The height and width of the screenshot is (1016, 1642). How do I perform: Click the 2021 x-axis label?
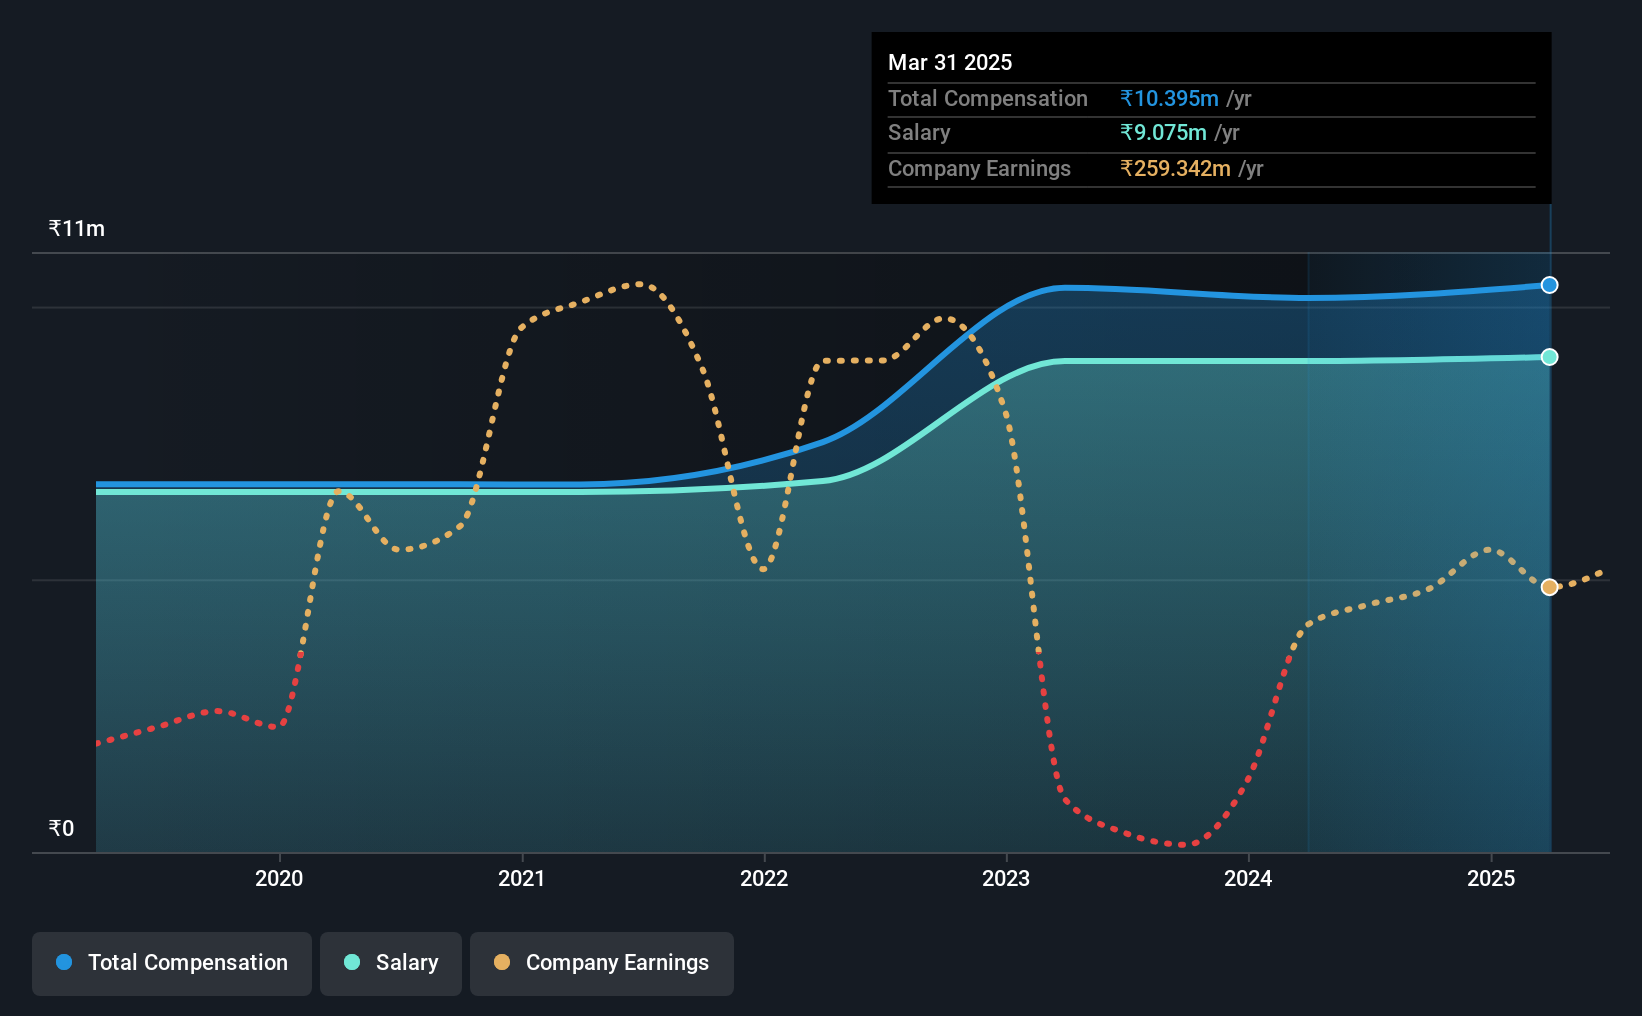[x=522, y=878]
